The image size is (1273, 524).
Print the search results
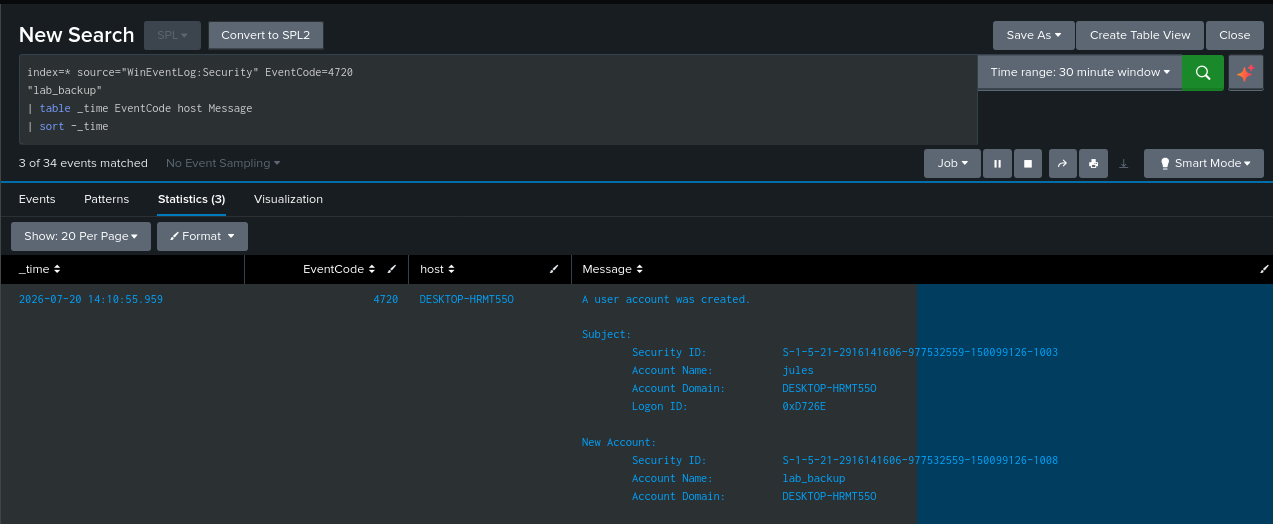click(1093, 163)
